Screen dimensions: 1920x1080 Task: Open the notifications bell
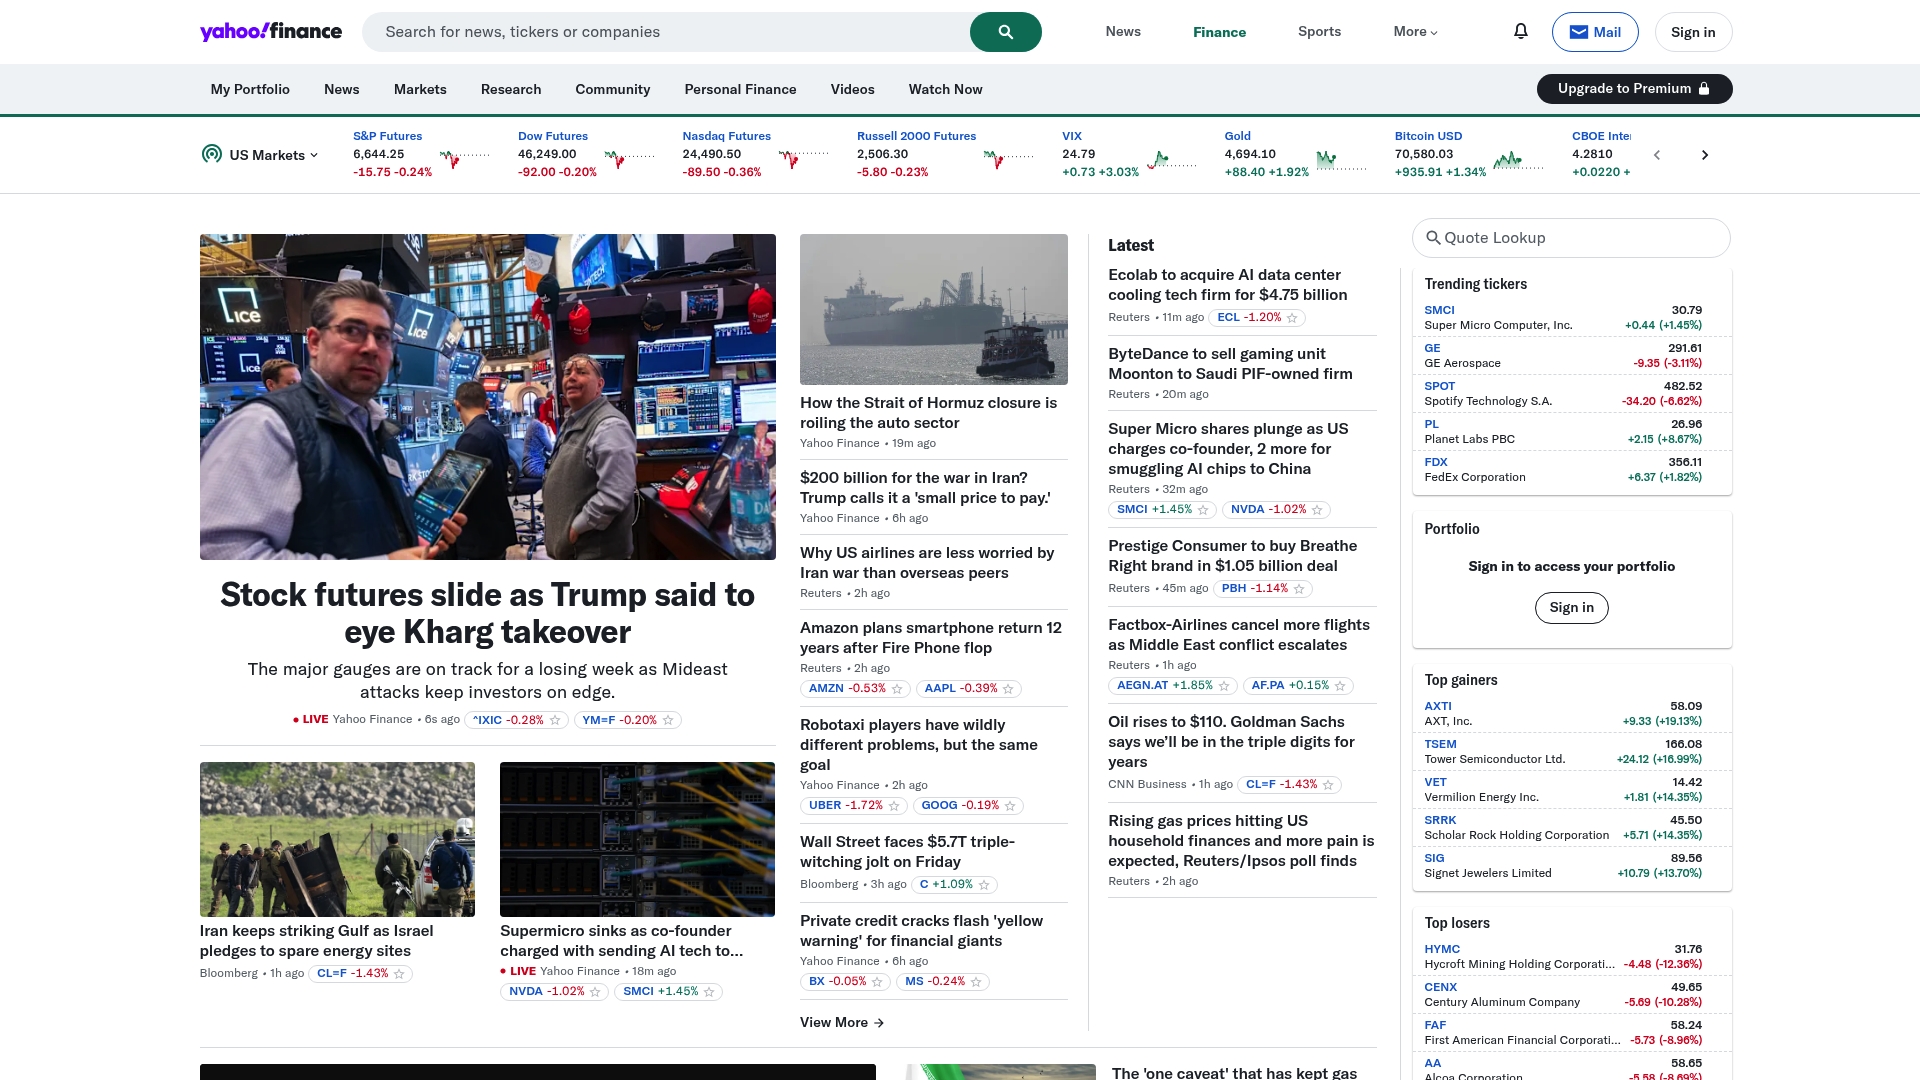point(1520,32)
